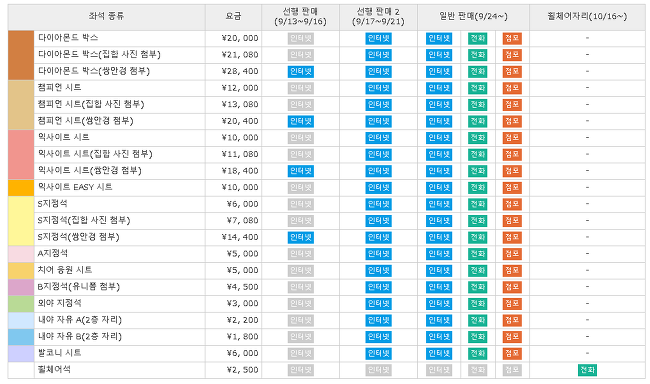Click the price ¥18,400
650x384 pixels.
[x=240, y=171]
